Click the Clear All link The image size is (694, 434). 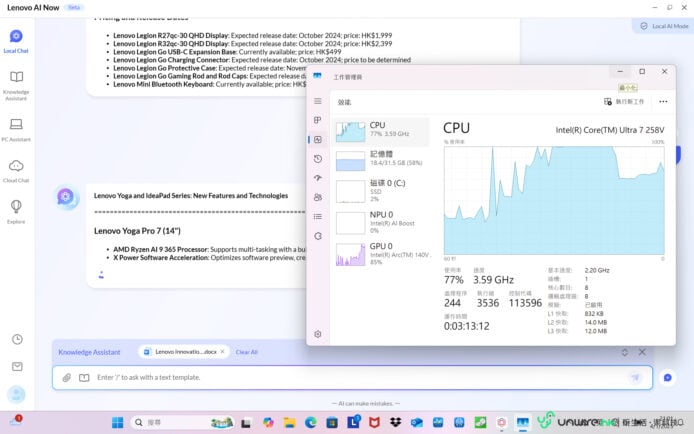click(247, 352)
